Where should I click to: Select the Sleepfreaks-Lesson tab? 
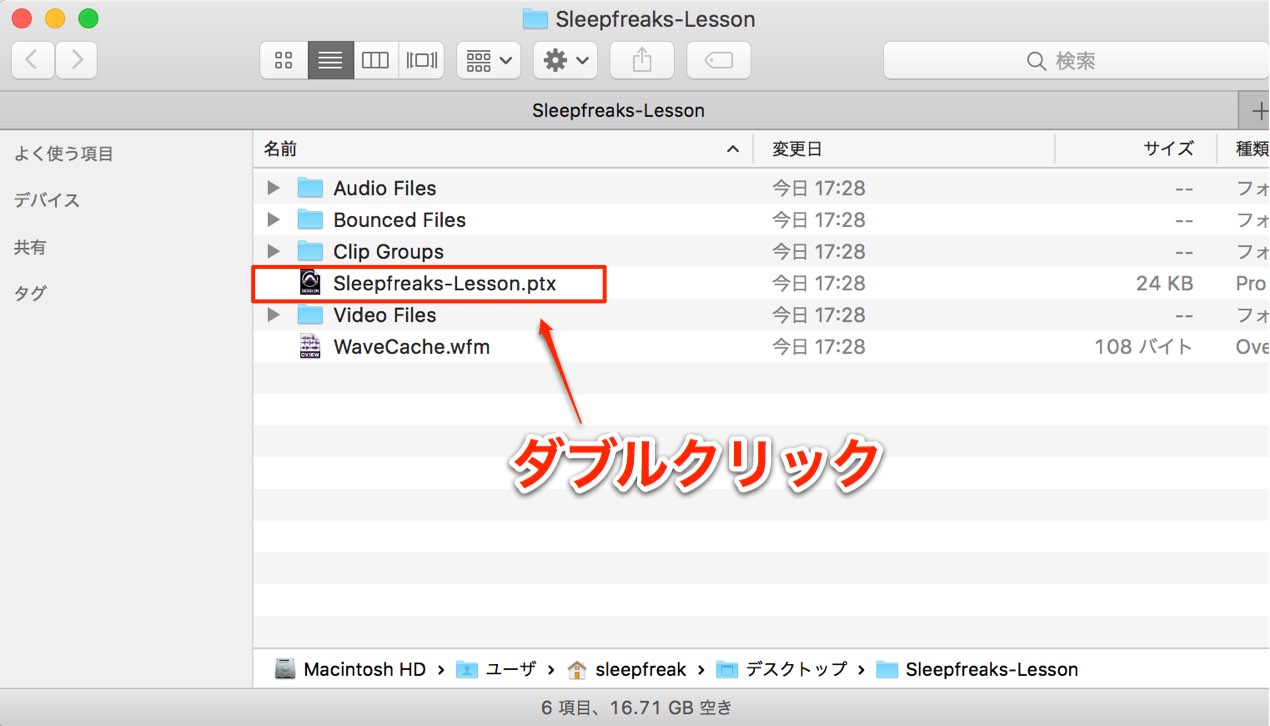[618, 110]
